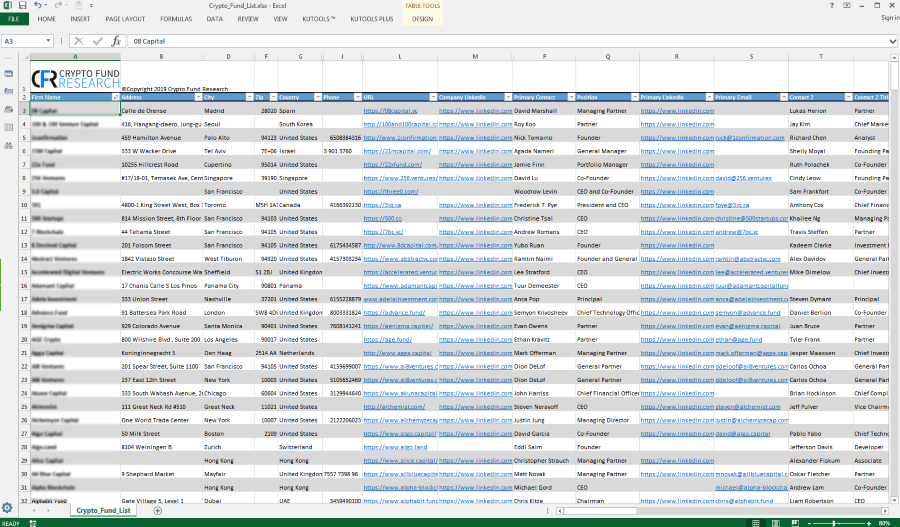The image size is (900, 527).
Task: Open the Primary Email filter dropdown
Action: pos(783,97)
